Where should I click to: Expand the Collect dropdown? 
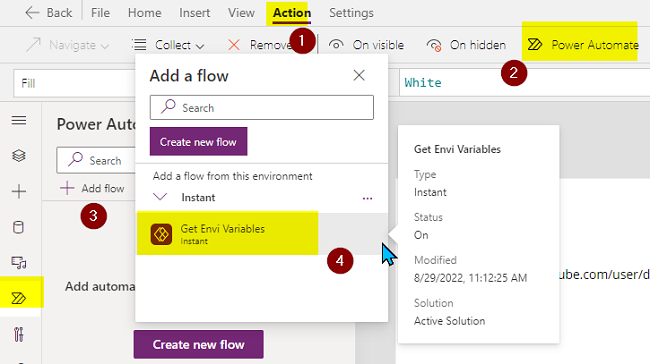coord(168,45)
